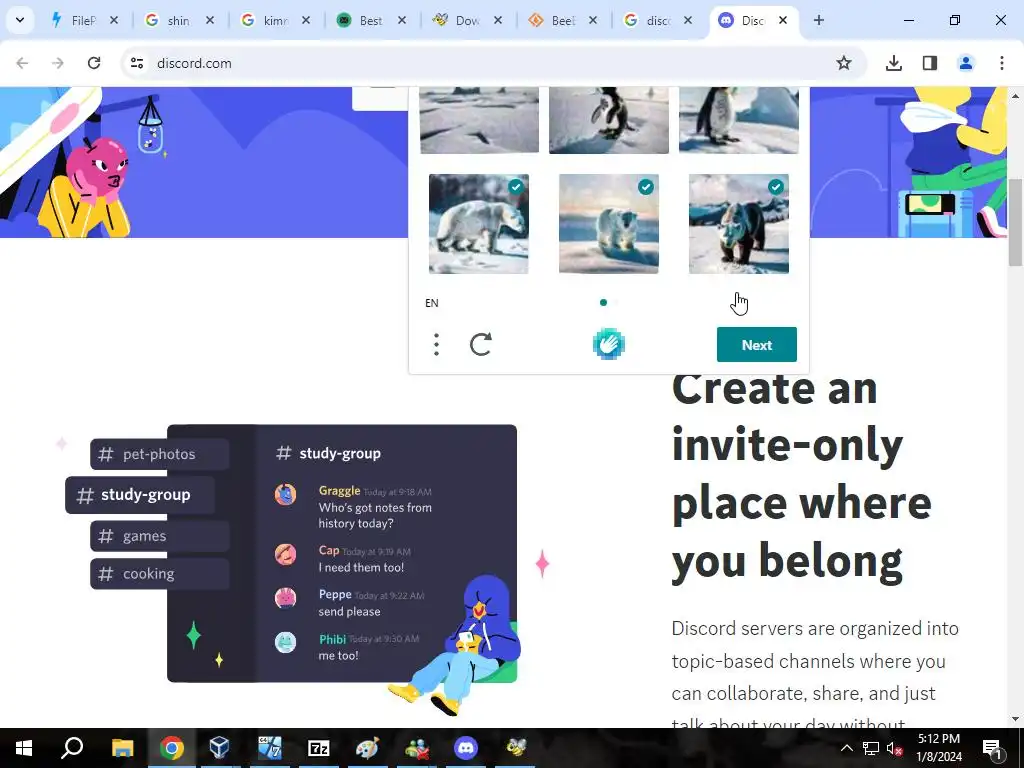
Task: Click the pet-photos channel label
Action: pyautogui.click(x=159, y=454)
